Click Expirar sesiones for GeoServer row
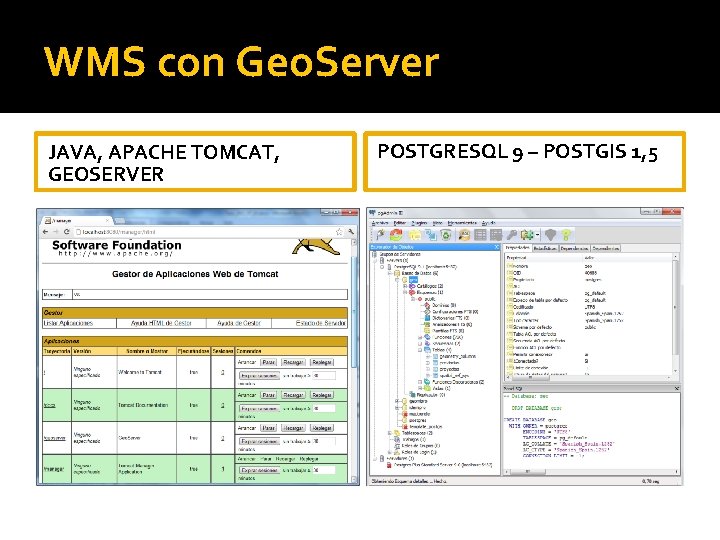This screenshot has width=720, height=540. [259, 441]
